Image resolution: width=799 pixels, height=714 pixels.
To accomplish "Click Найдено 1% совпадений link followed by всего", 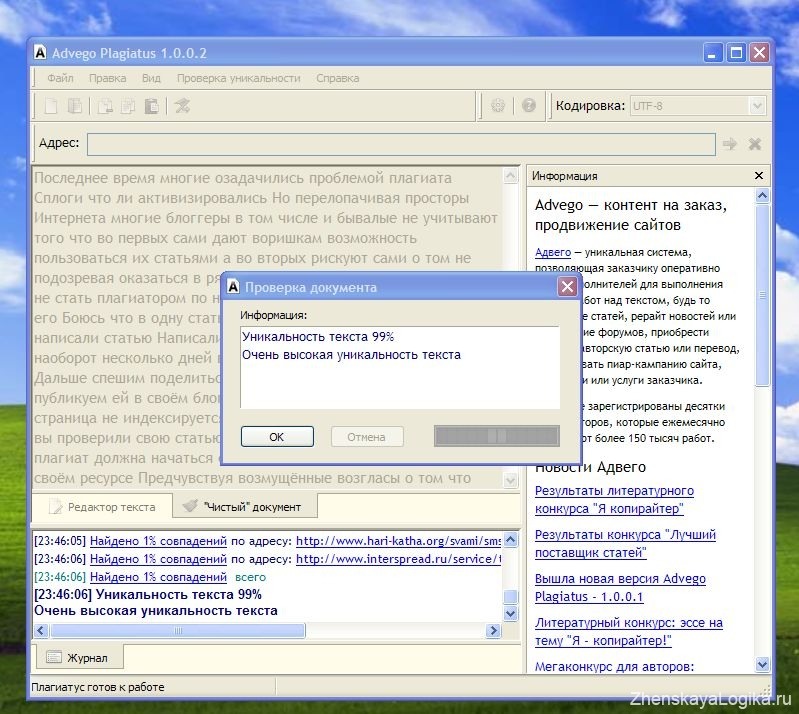I will tap(158, 577).
